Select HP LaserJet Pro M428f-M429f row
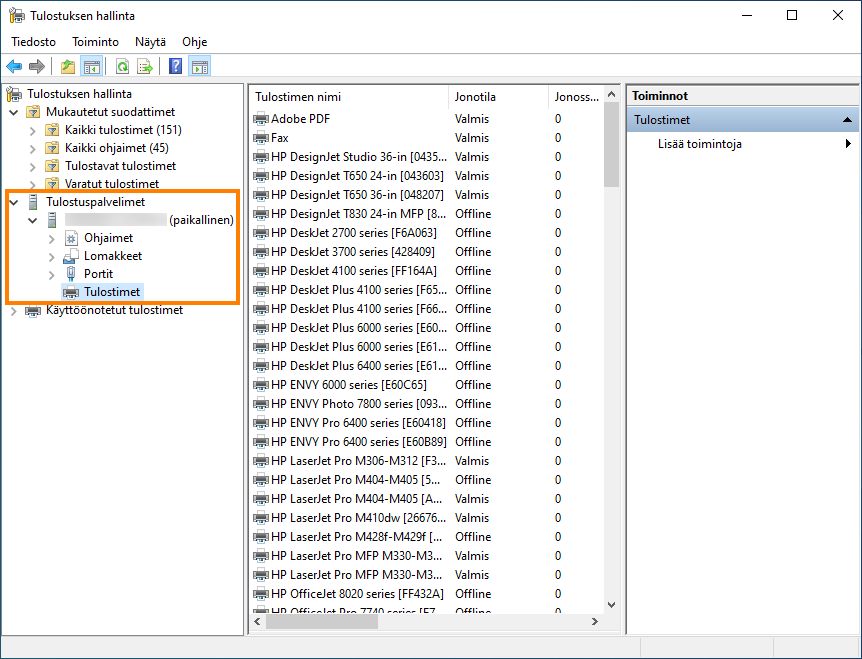Viewport: 862px width, 659px height. pos(427,537)
